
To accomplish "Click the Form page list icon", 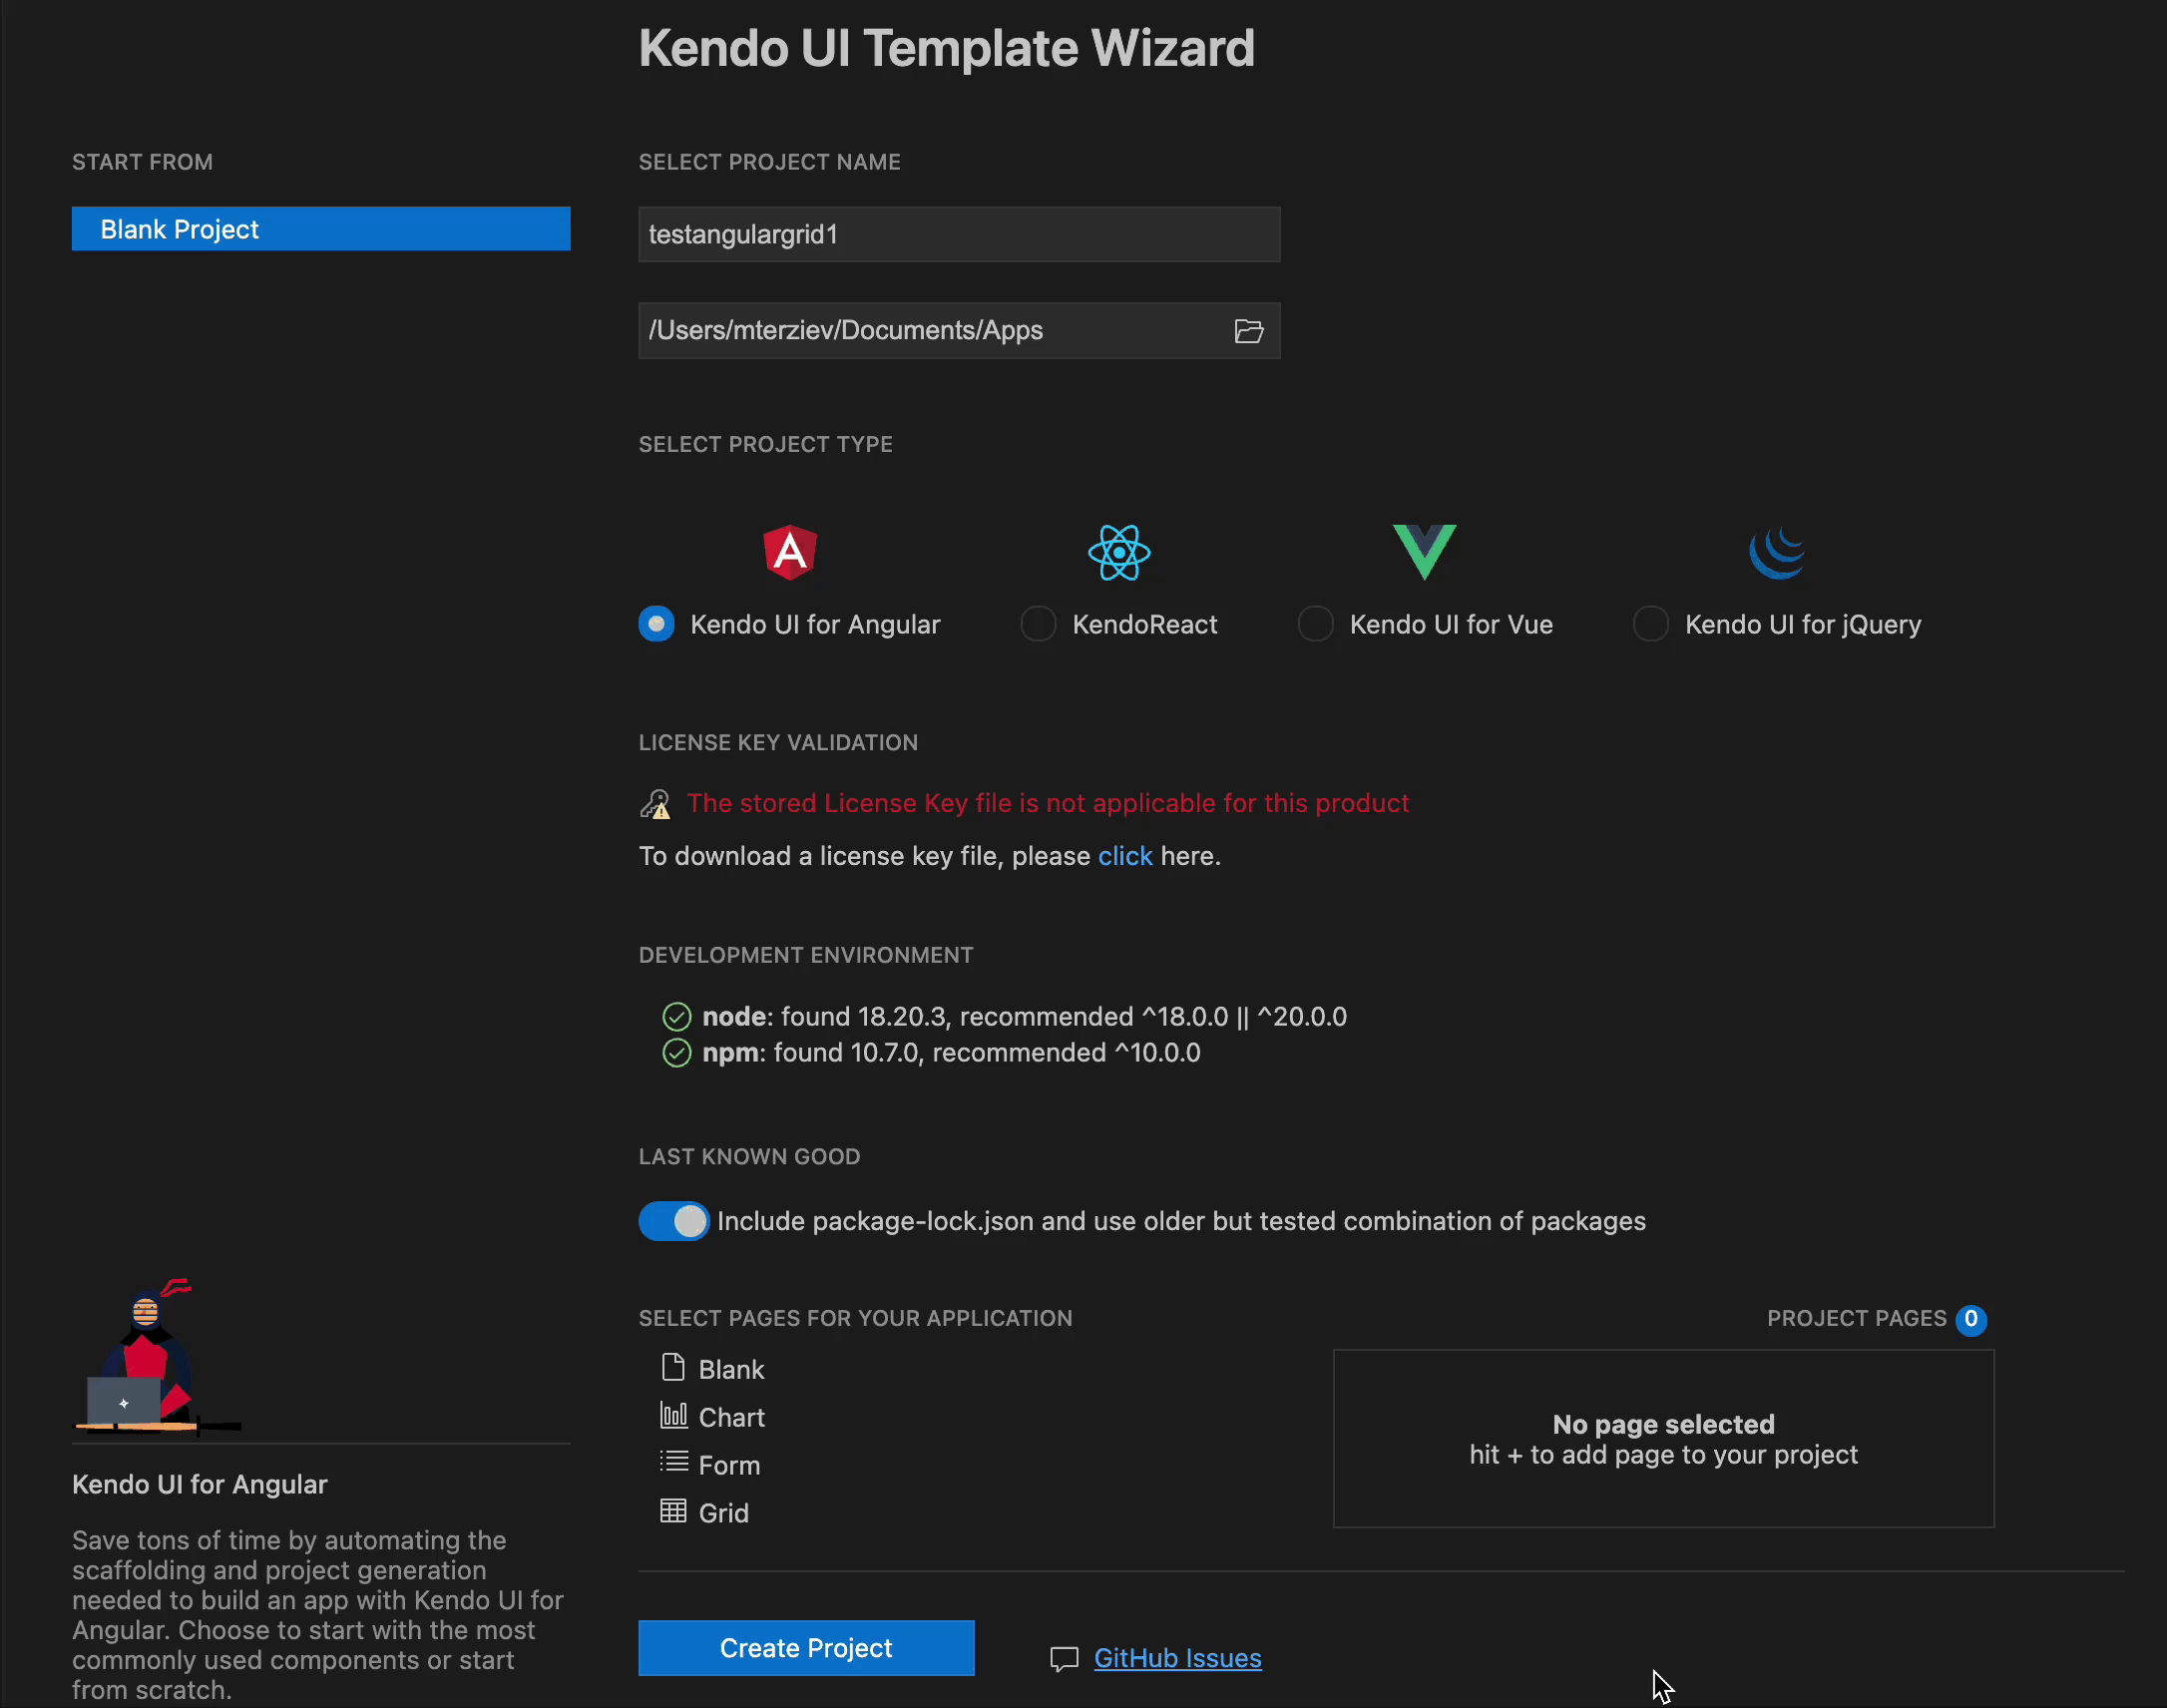I will (x=674, y=1462).
